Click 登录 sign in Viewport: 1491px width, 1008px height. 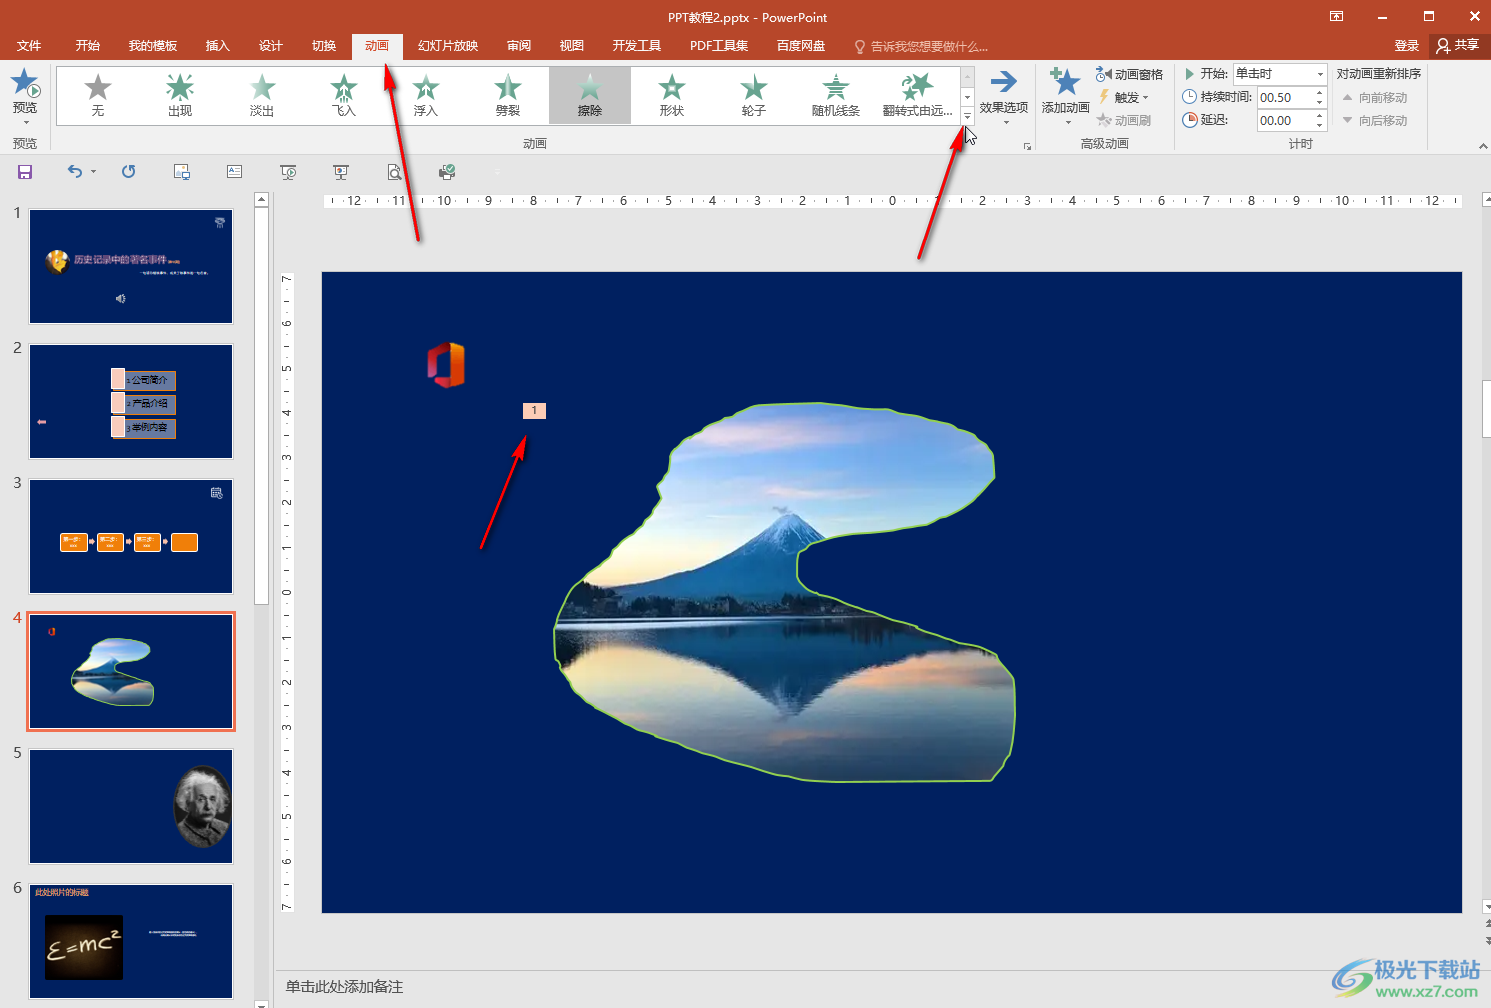coord(1407,46)
